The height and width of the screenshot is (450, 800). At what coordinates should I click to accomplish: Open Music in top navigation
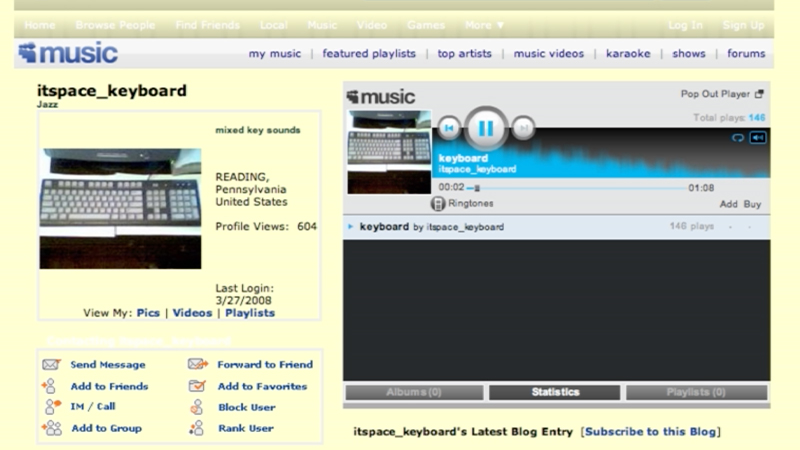(322, 25)
